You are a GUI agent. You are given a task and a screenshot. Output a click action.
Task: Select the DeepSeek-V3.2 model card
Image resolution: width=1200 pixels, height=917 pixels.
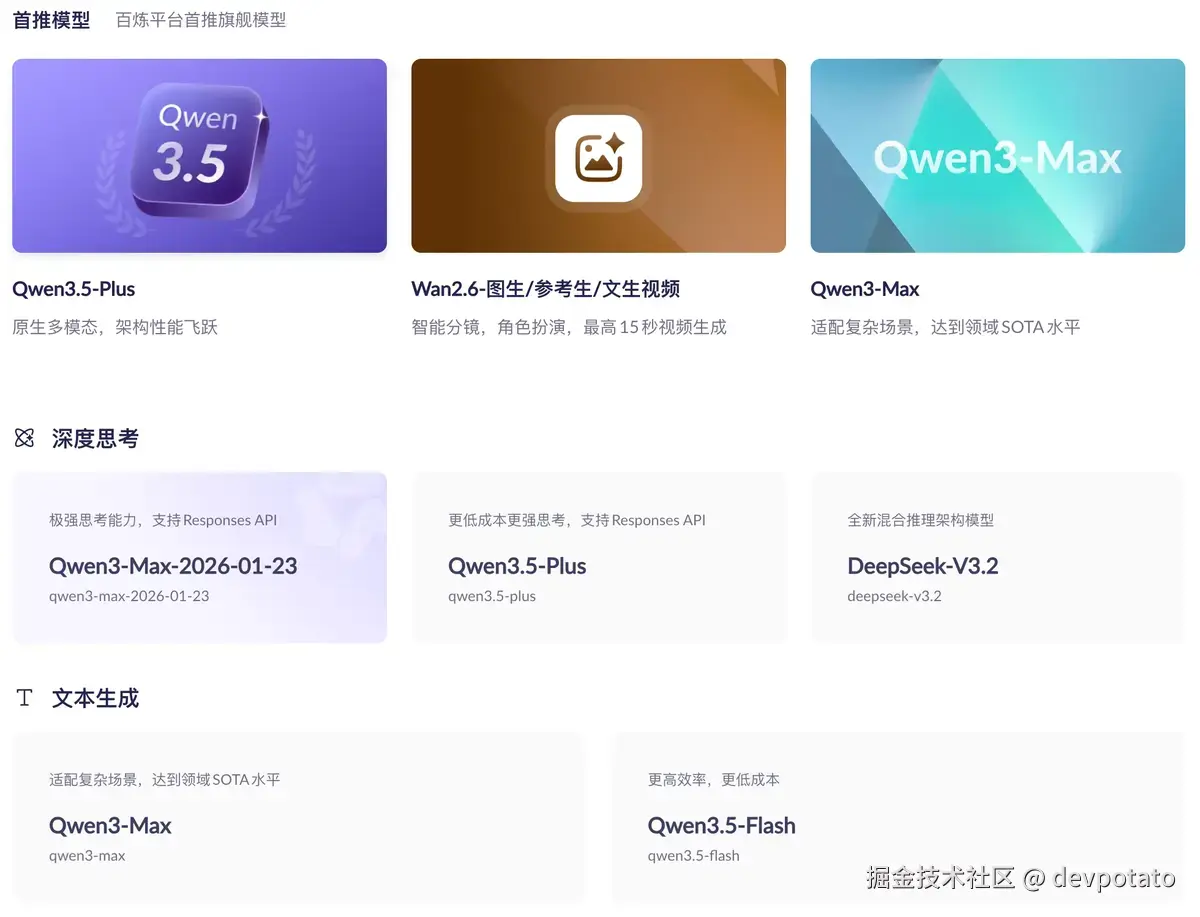click(x=997, y=557)
